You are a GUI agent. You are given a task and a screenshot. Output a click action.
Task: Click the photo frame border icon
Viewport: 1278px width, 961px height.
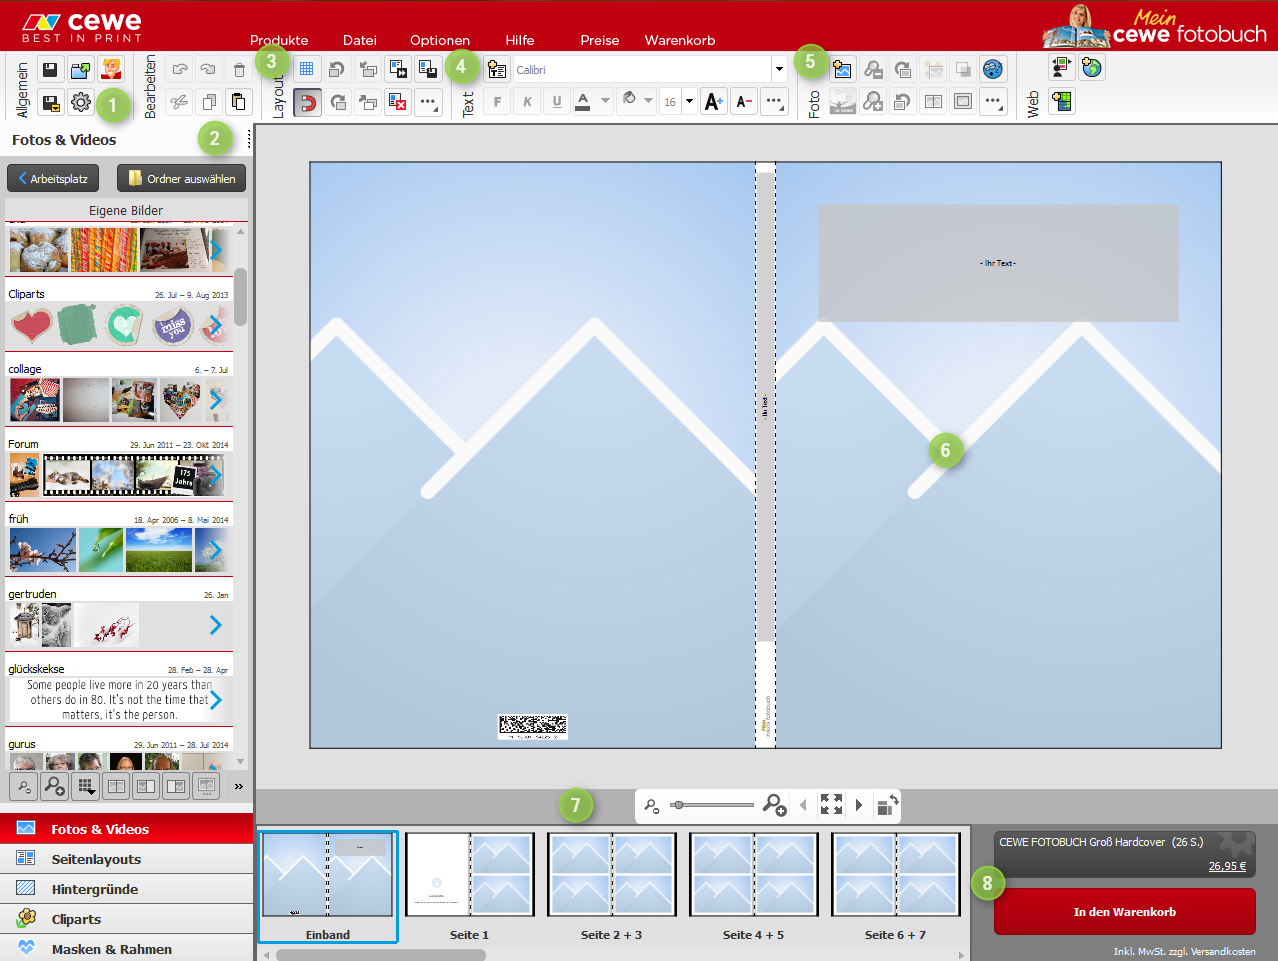tap(962, 101)
